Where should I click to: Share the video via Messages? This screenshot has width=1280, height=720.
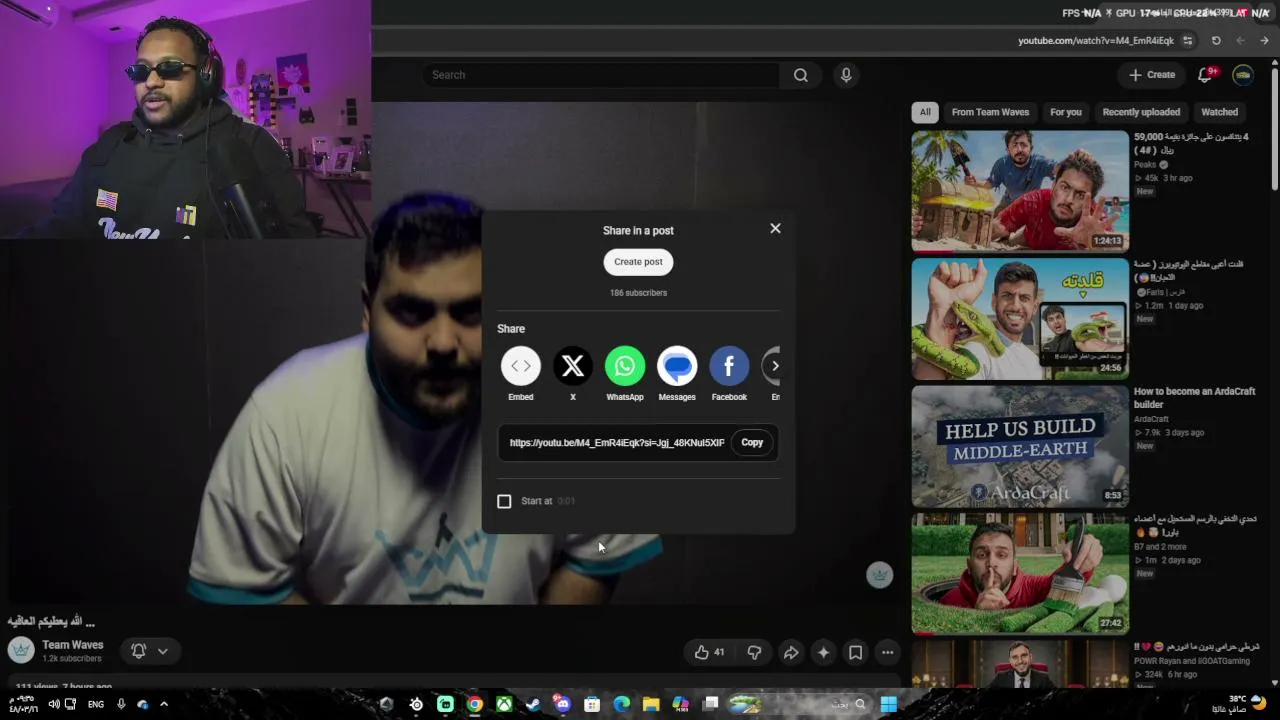[677, 366]
